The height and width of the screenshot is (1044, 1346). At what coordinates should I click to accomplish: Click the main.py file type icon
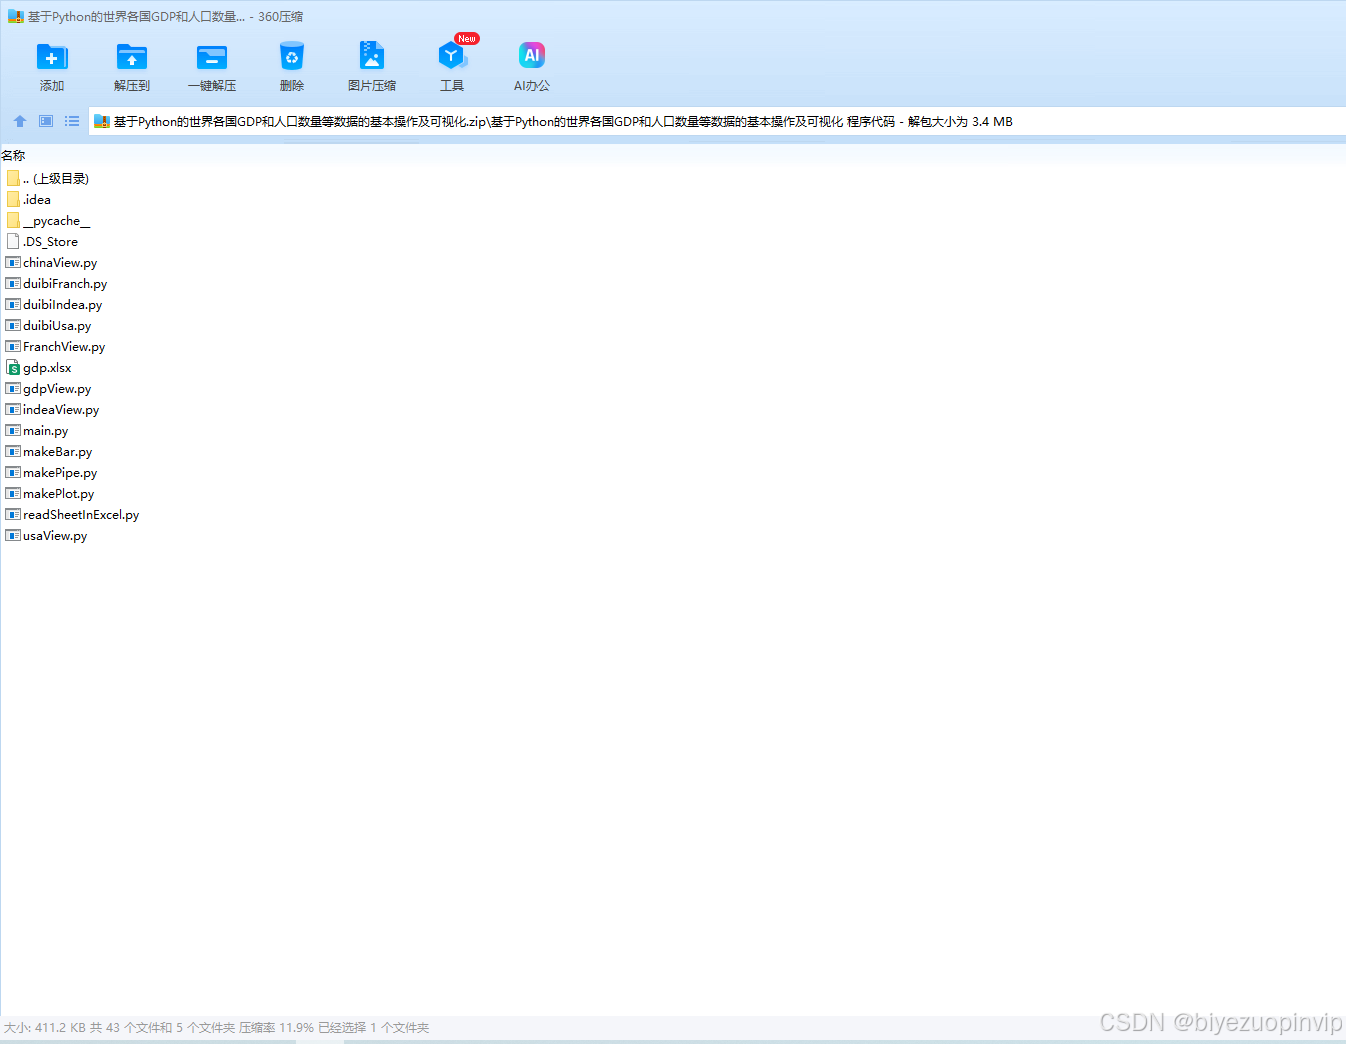tap(13, 430)
